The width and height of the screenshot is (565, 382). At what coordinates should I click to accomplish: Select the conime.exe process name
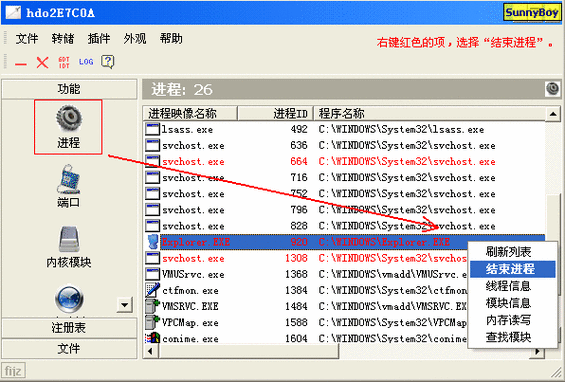pos(190,339)
